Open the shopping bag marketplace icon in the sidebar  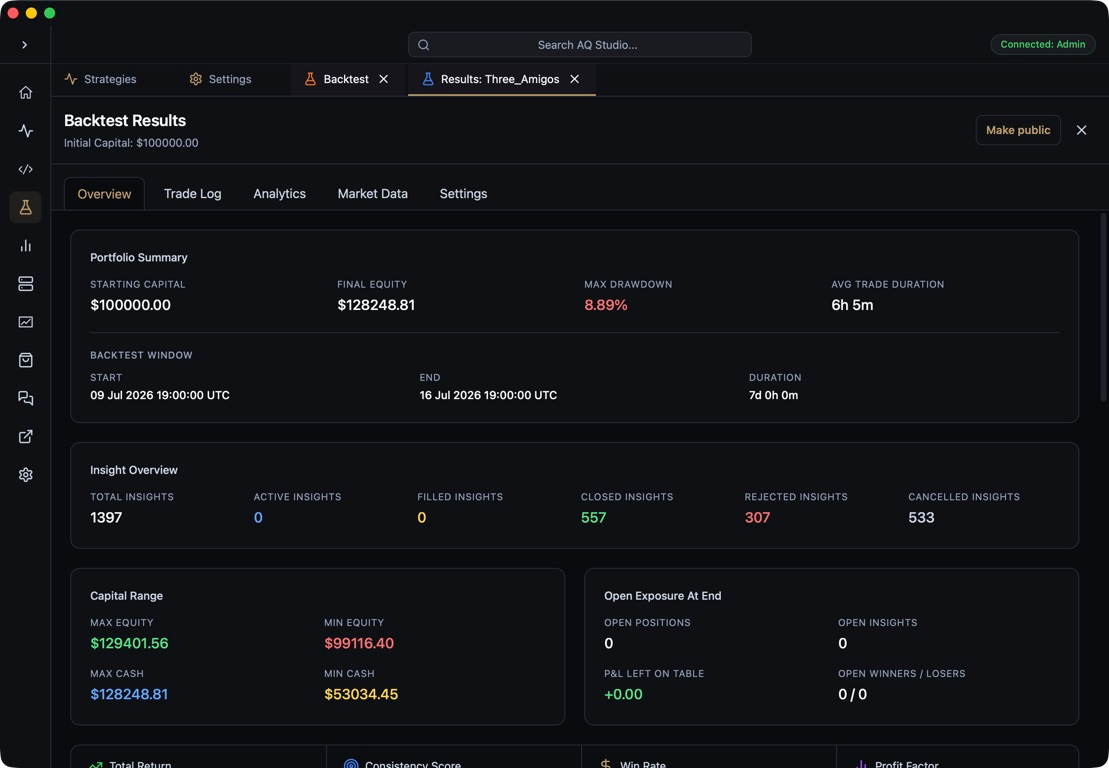(25, 360)
